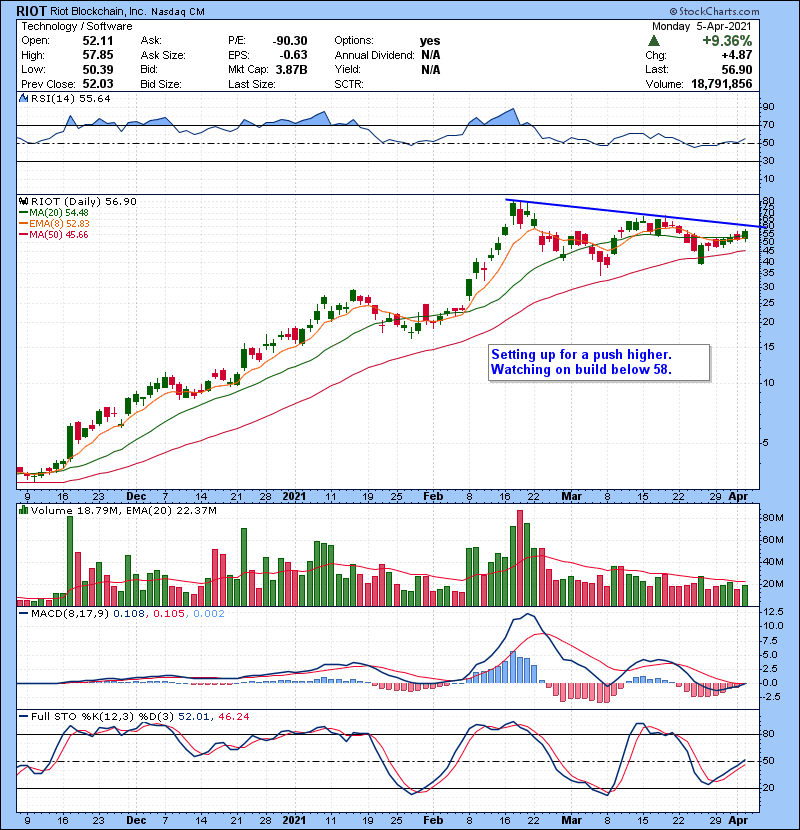
Task: Click the blue annotation 'Setting up for a push higher'
Action: click(581, 355)
